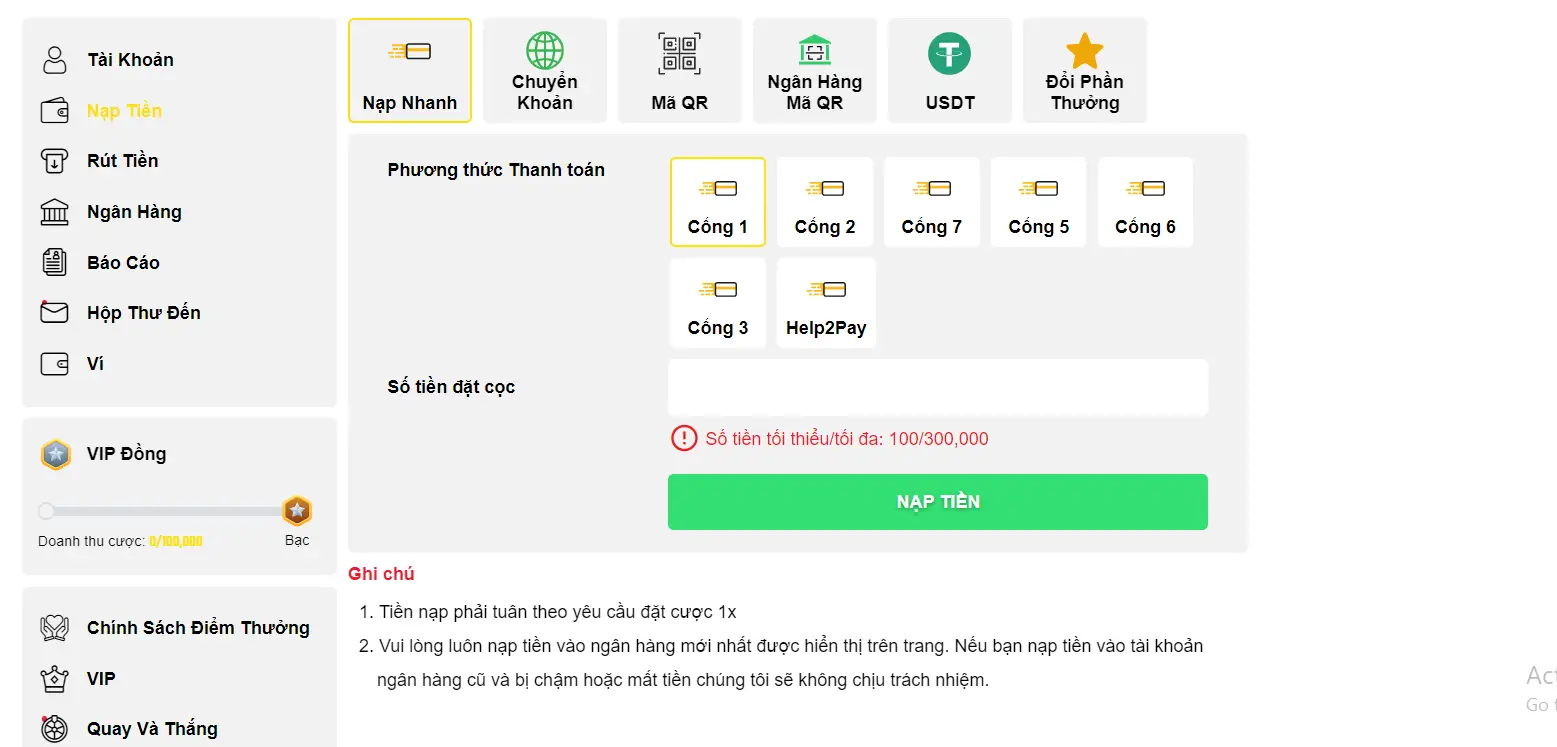Open the Chuyển Khoản tab
This screenshot has width=1557, height=747.
coord(544,70)
